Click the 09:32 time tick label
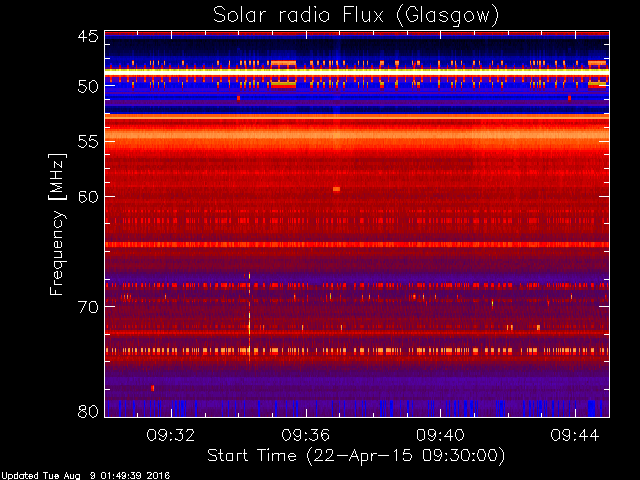 coord(171,435)
